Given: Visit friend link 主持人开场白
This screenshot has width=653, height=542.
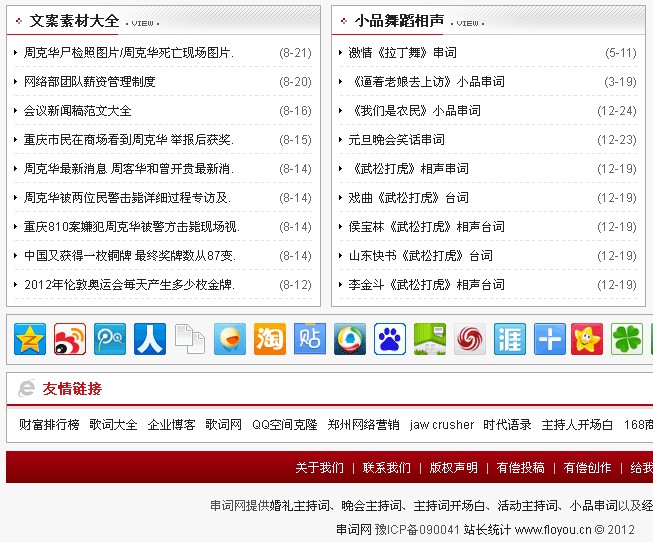Looking at the screenshot, I should pyautogui.click(x=578, y=425).
